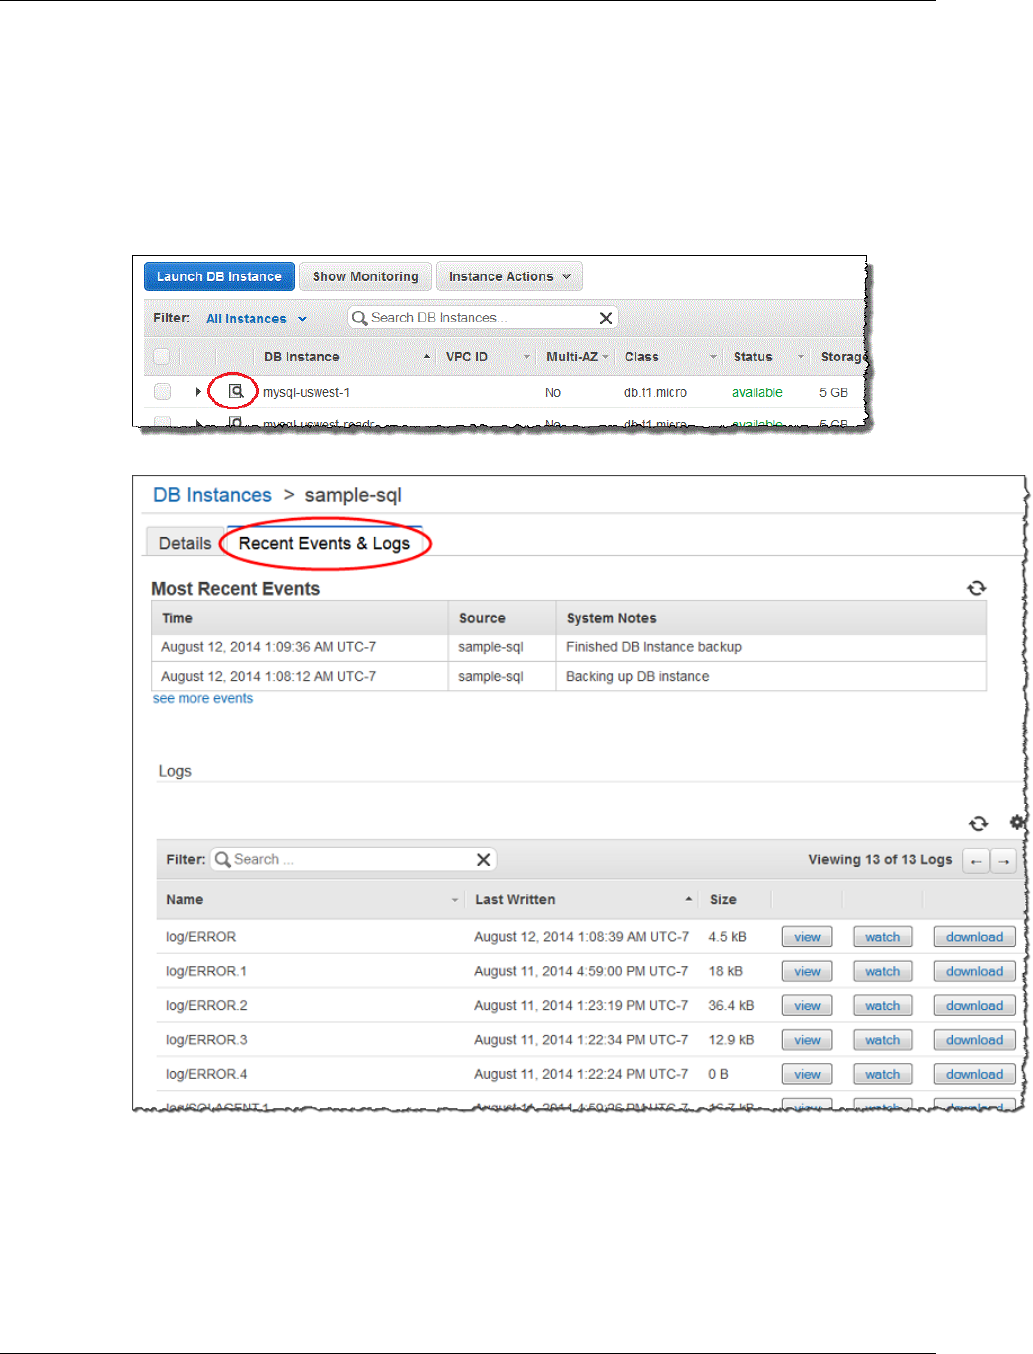Refresh the Most Recent Events list
This screenshot has width=1033, height=1354.
(977, 588)
